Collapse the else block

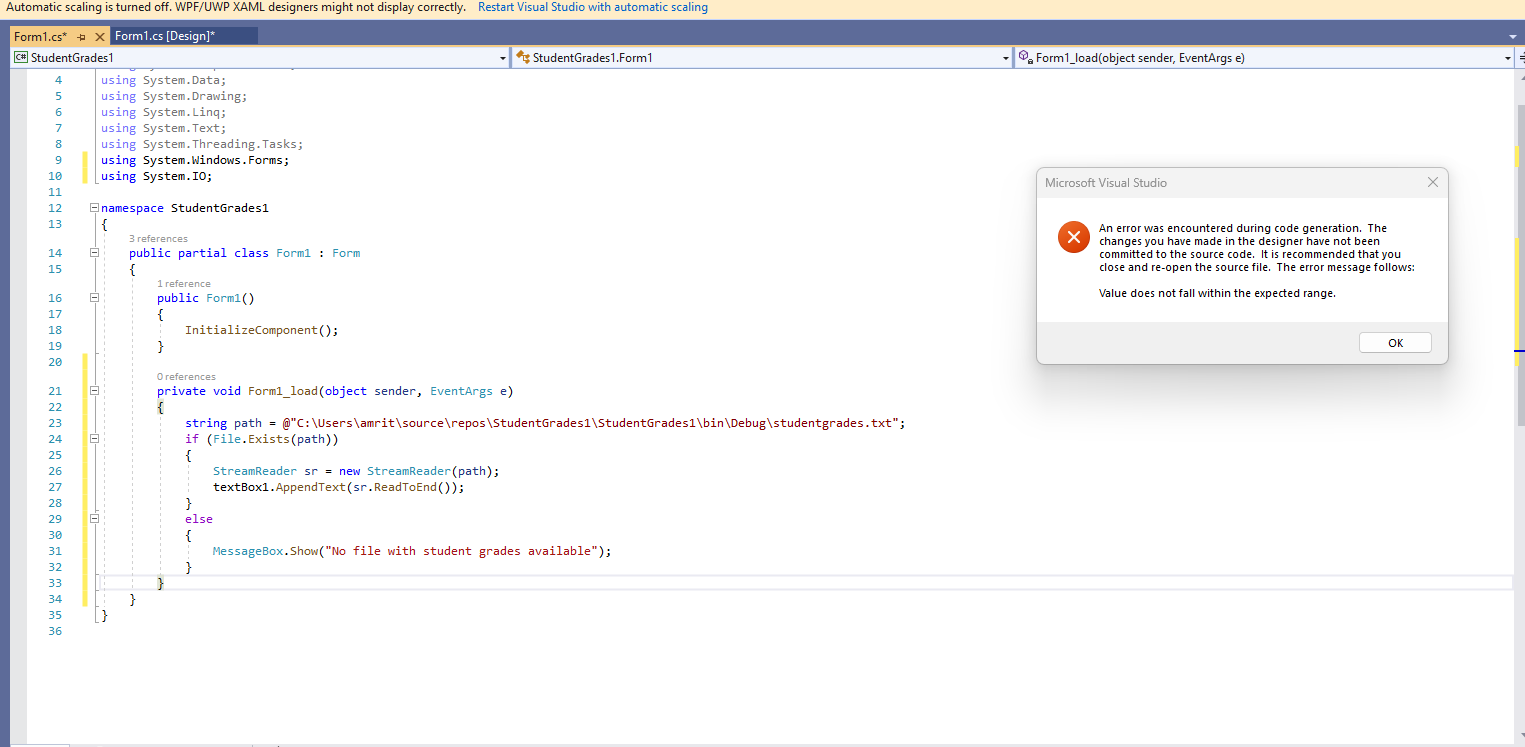(x=94, y=519)
